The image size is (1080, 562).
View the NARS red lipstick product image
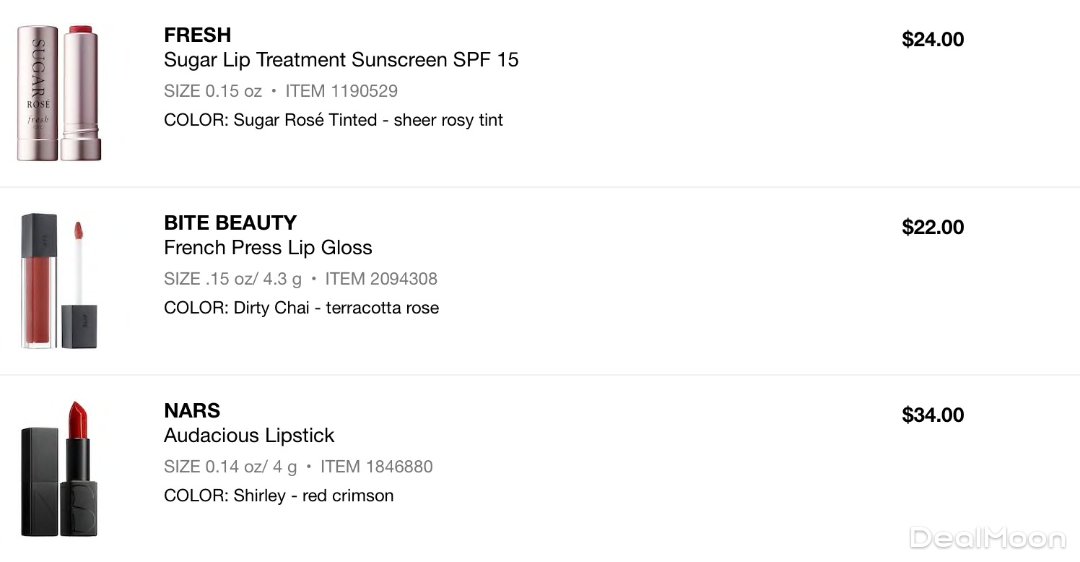tap(60, 468)
